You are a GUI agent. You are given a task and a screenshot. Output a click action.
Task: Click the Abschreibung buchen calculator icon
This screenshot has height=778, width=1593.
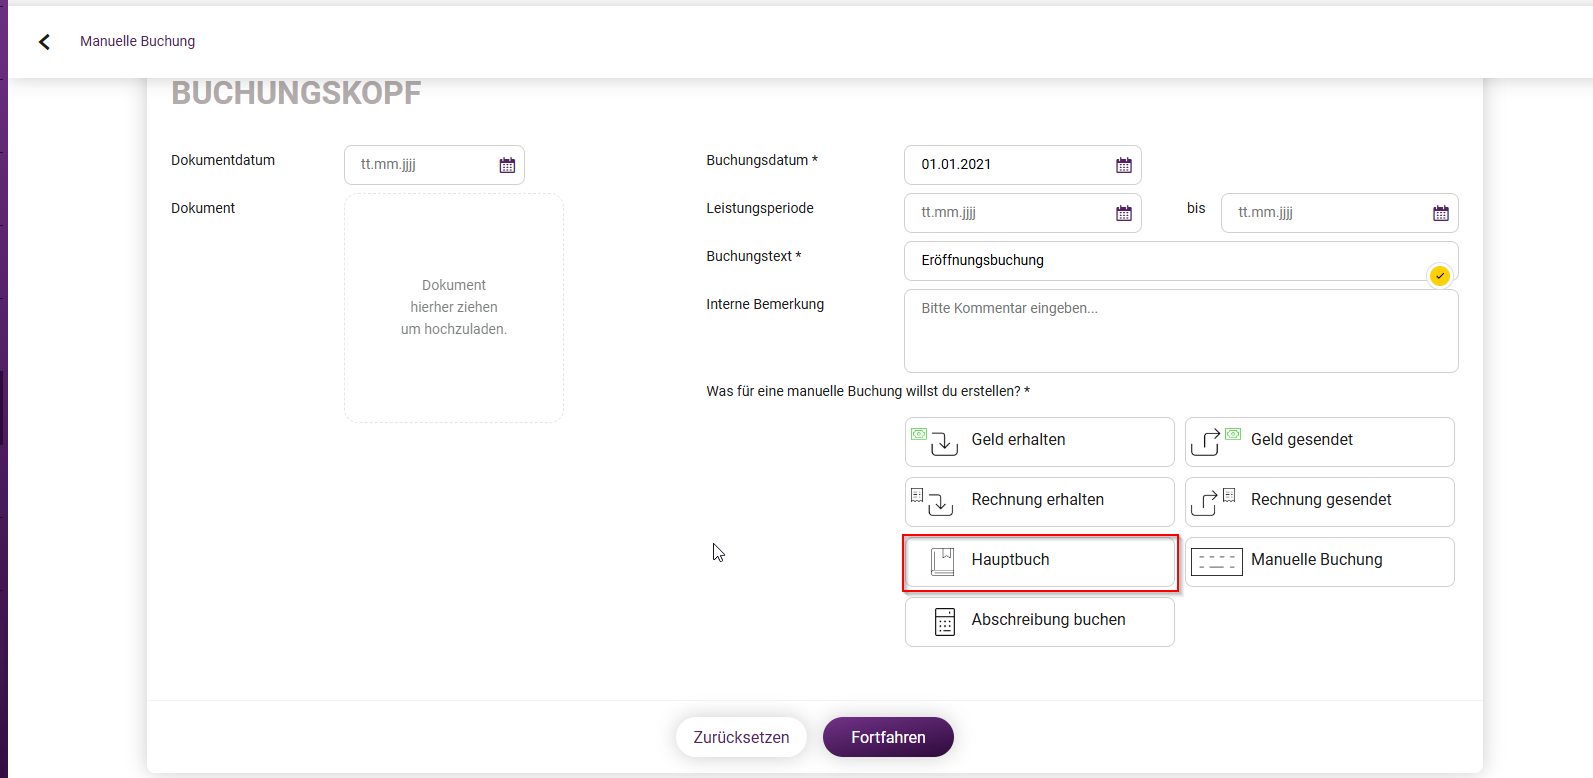(x=945, y=621)
